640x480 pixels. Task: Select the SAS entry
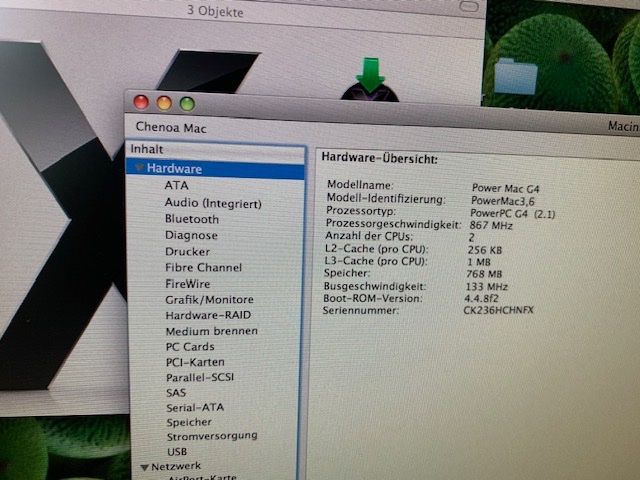176,393
